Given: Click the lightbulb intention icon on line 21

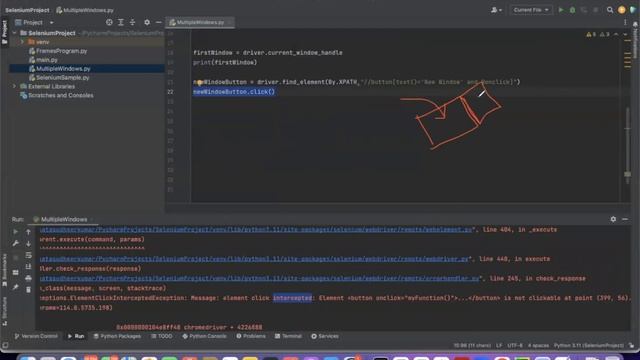Looking at the screenshot, I should pyautogui.click(x=199, y=82).
